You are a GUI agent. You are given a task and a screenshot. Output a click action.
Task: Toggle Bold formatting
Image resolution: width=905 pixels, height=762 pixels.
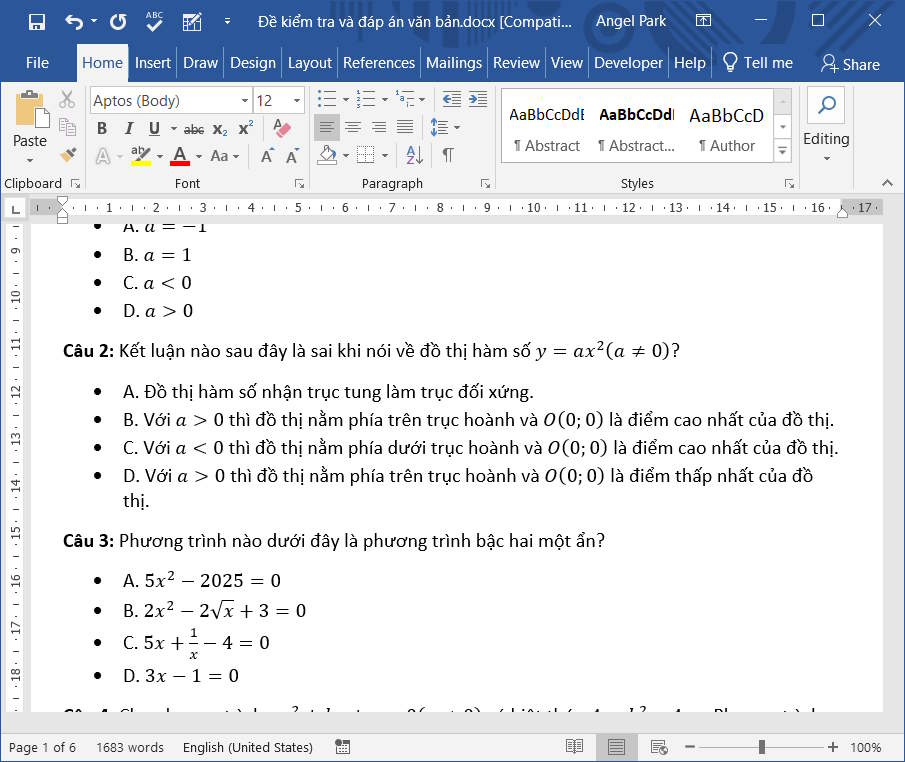[101, 129]
